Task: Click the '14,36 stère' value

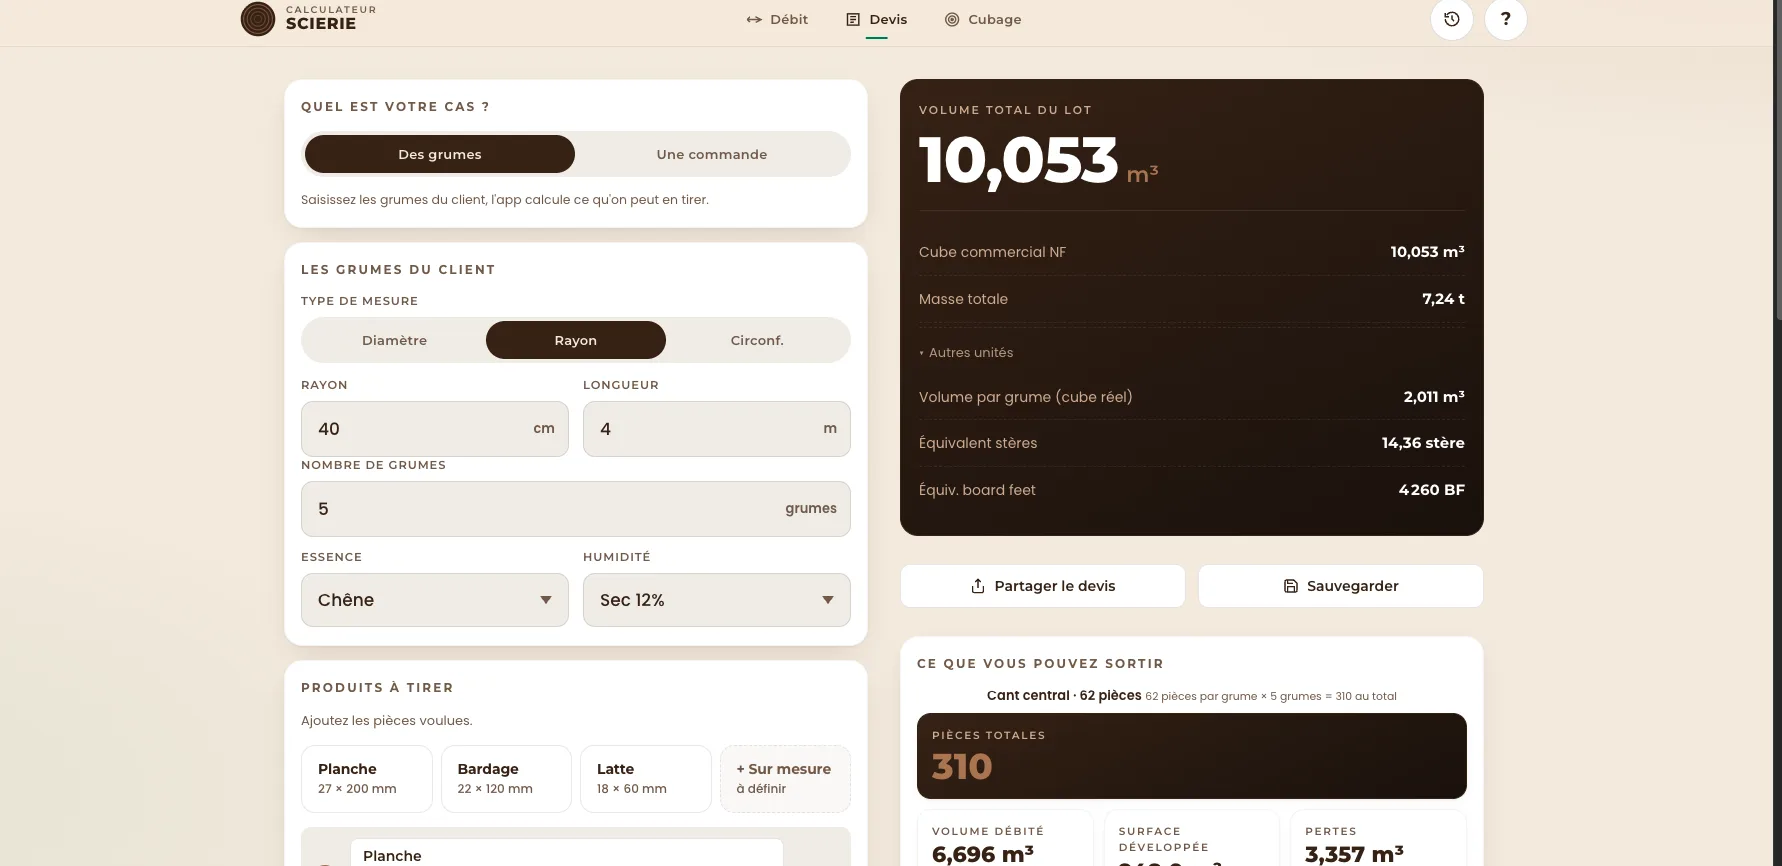Action: tap(1423, 443)
